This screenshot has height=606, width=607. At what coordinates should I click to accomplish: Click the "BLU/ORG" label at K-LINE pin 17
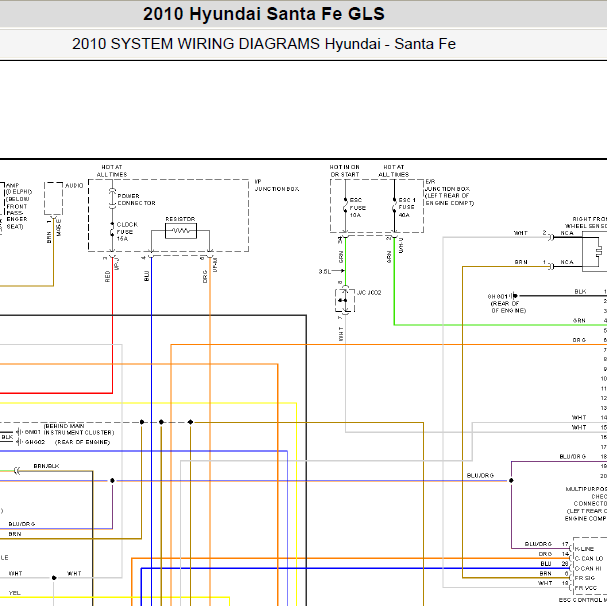coord(538,544)
